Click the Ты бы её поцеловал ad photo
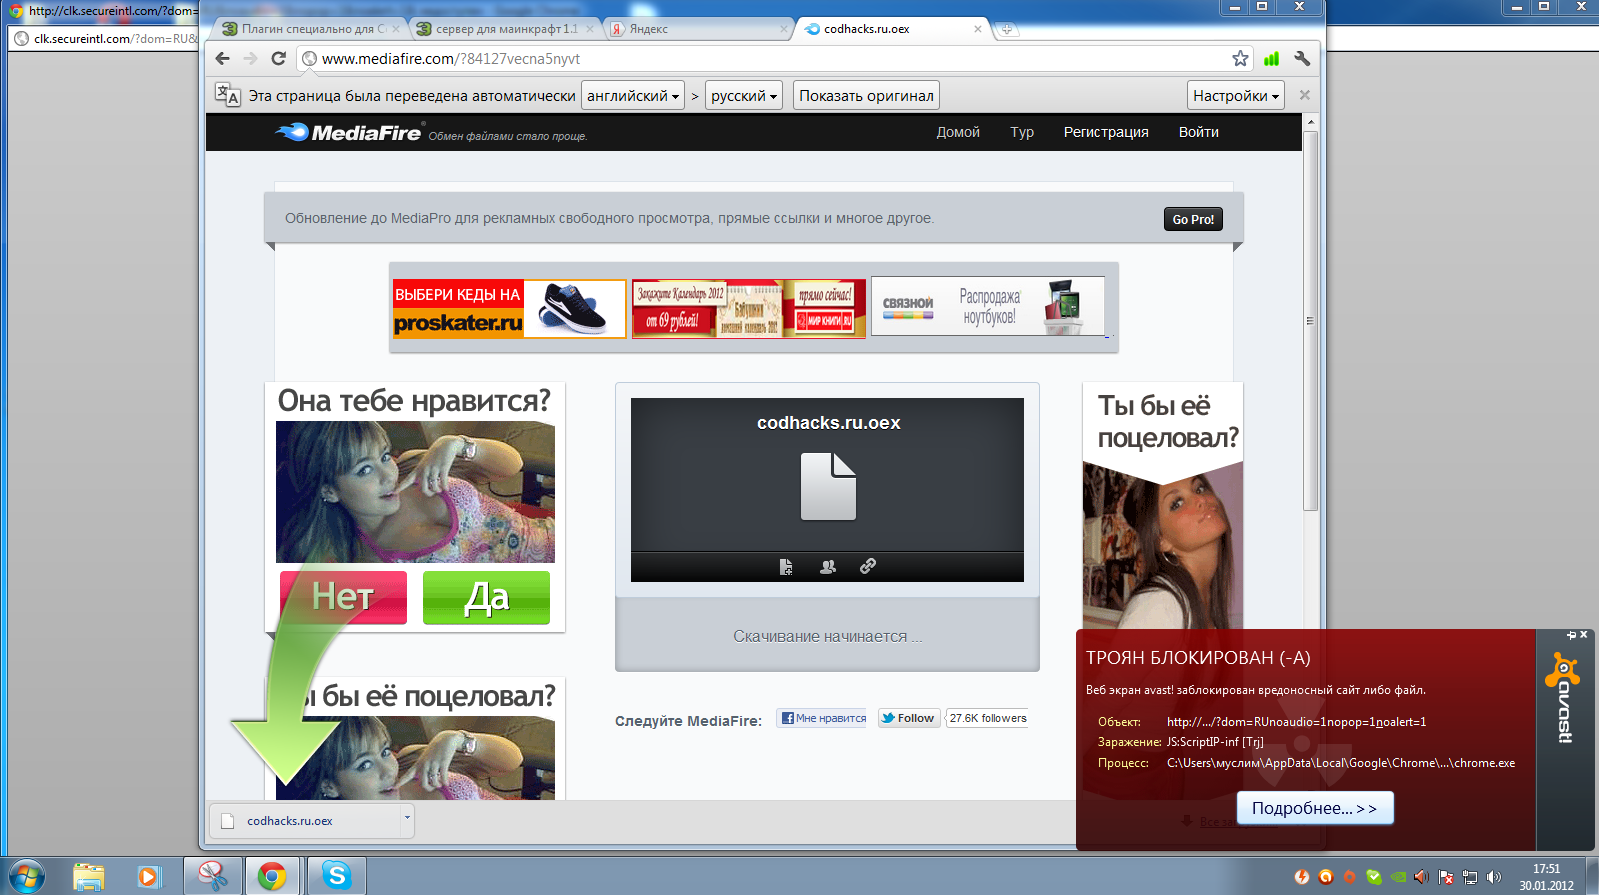The image size is (1599, 895). coord(1162,545)
